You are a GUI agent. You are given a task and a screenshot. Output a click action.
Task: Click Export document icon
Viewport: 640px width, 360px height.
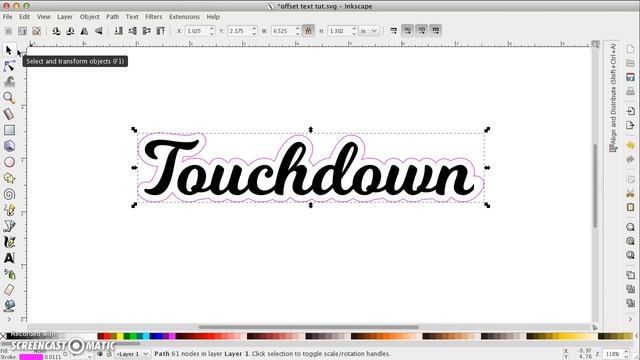(x=630, y=125)
